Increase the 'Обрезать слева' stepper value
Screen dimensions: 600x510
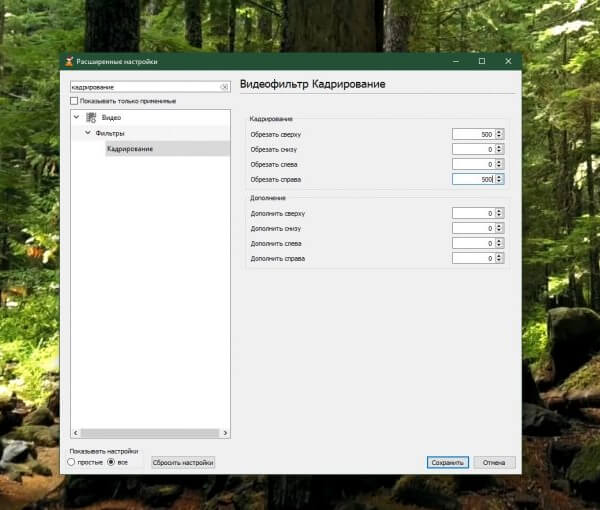[x=500, y=161]
